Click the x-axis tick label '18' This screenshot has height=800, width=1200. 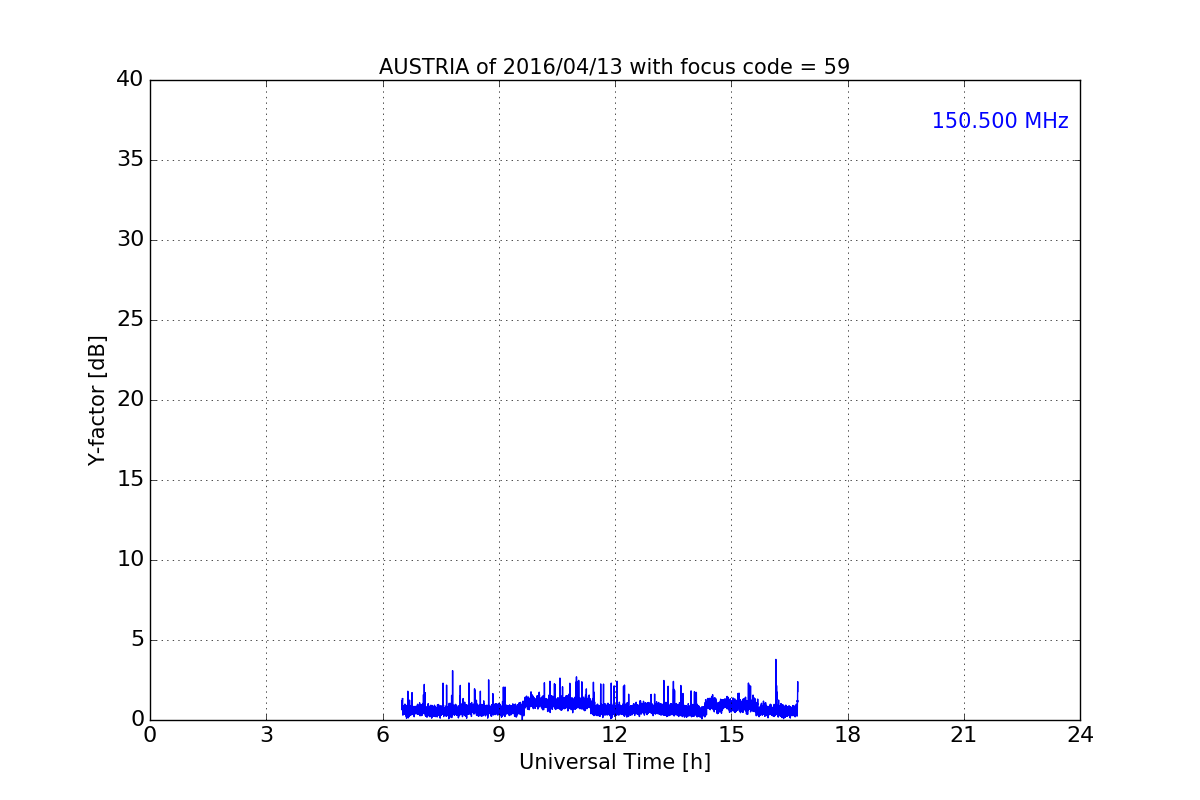pos(848,735)
